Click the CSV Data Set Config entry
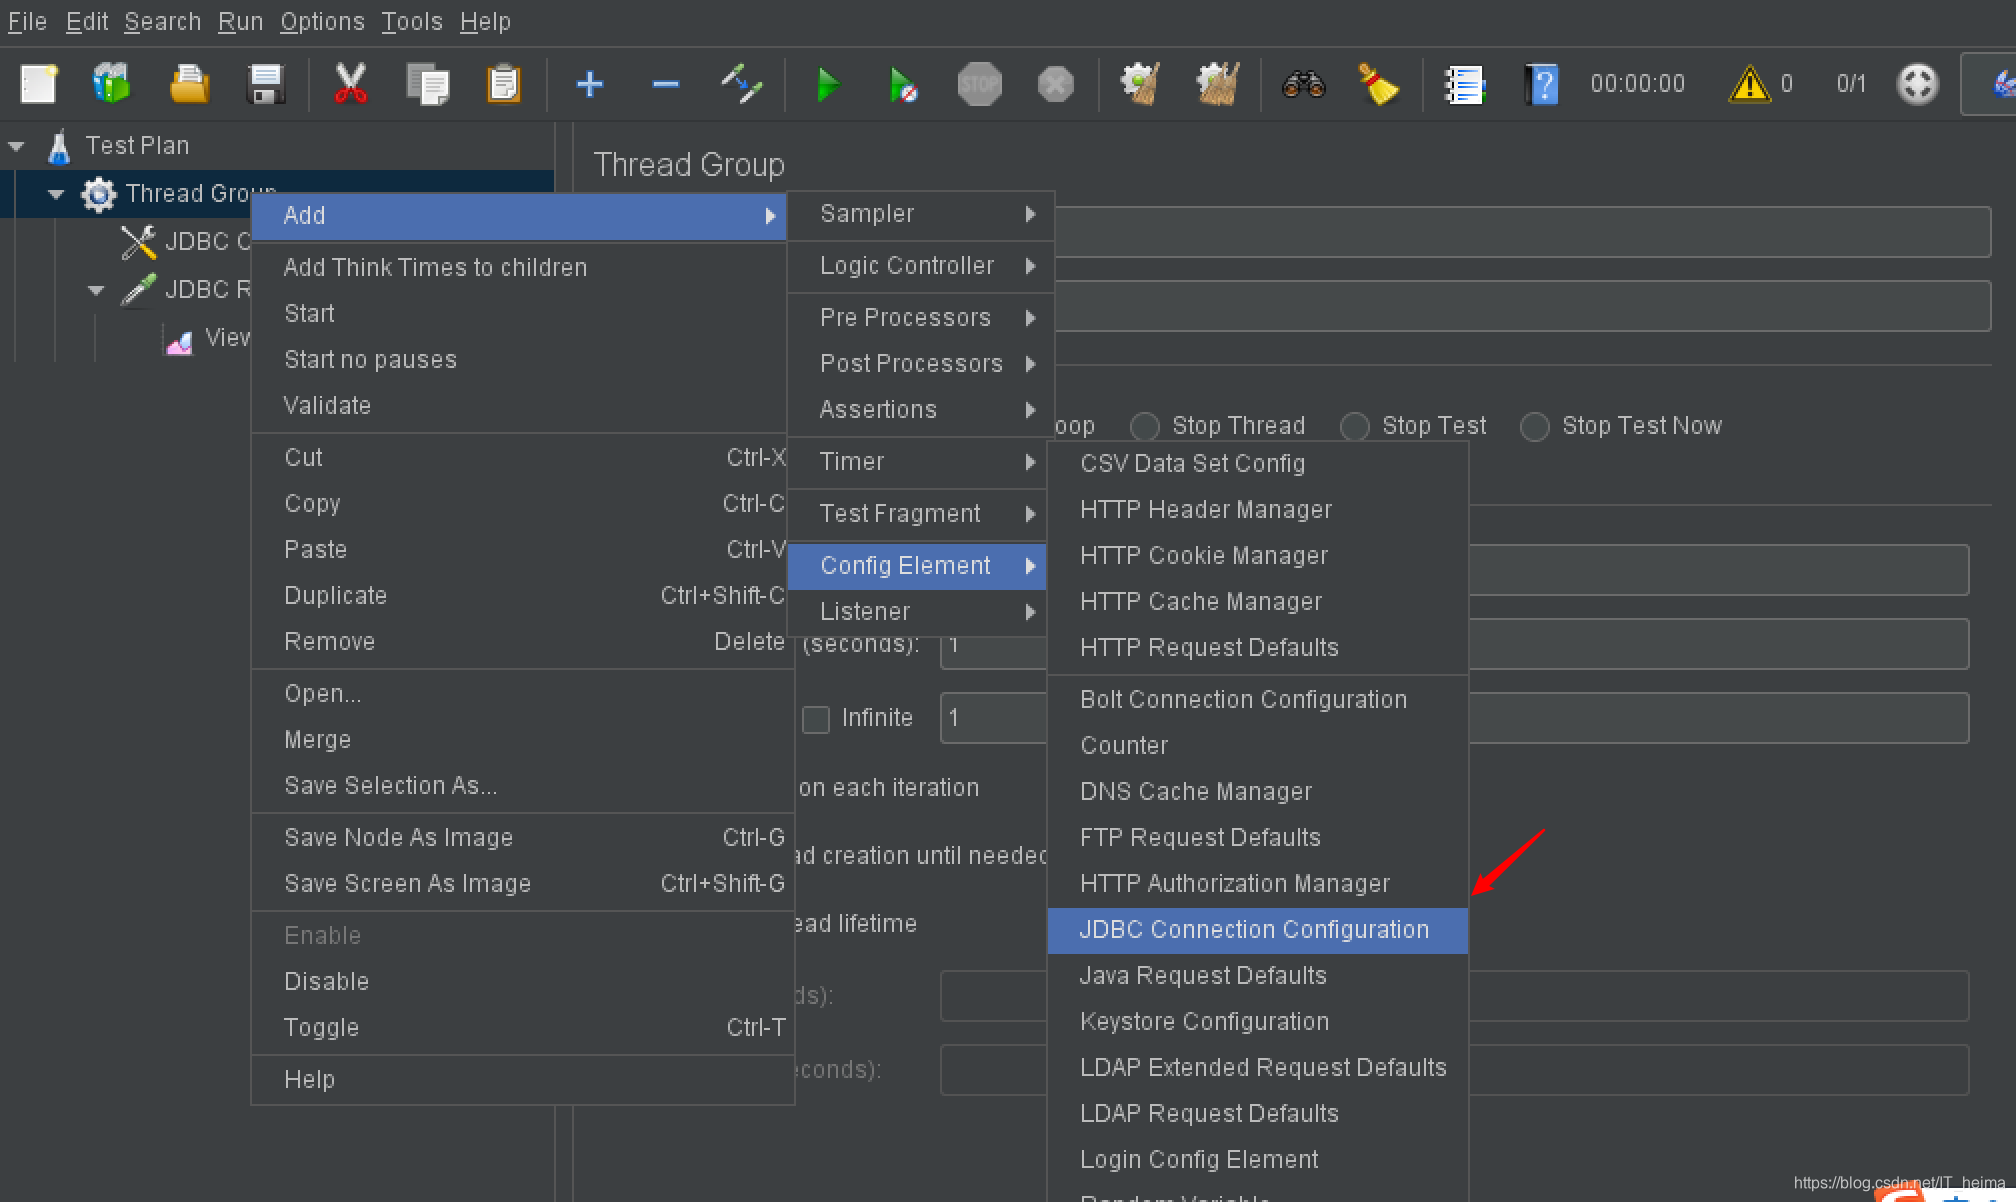This screenshot has height=1202, width=2016. [x=1192, y=464]
